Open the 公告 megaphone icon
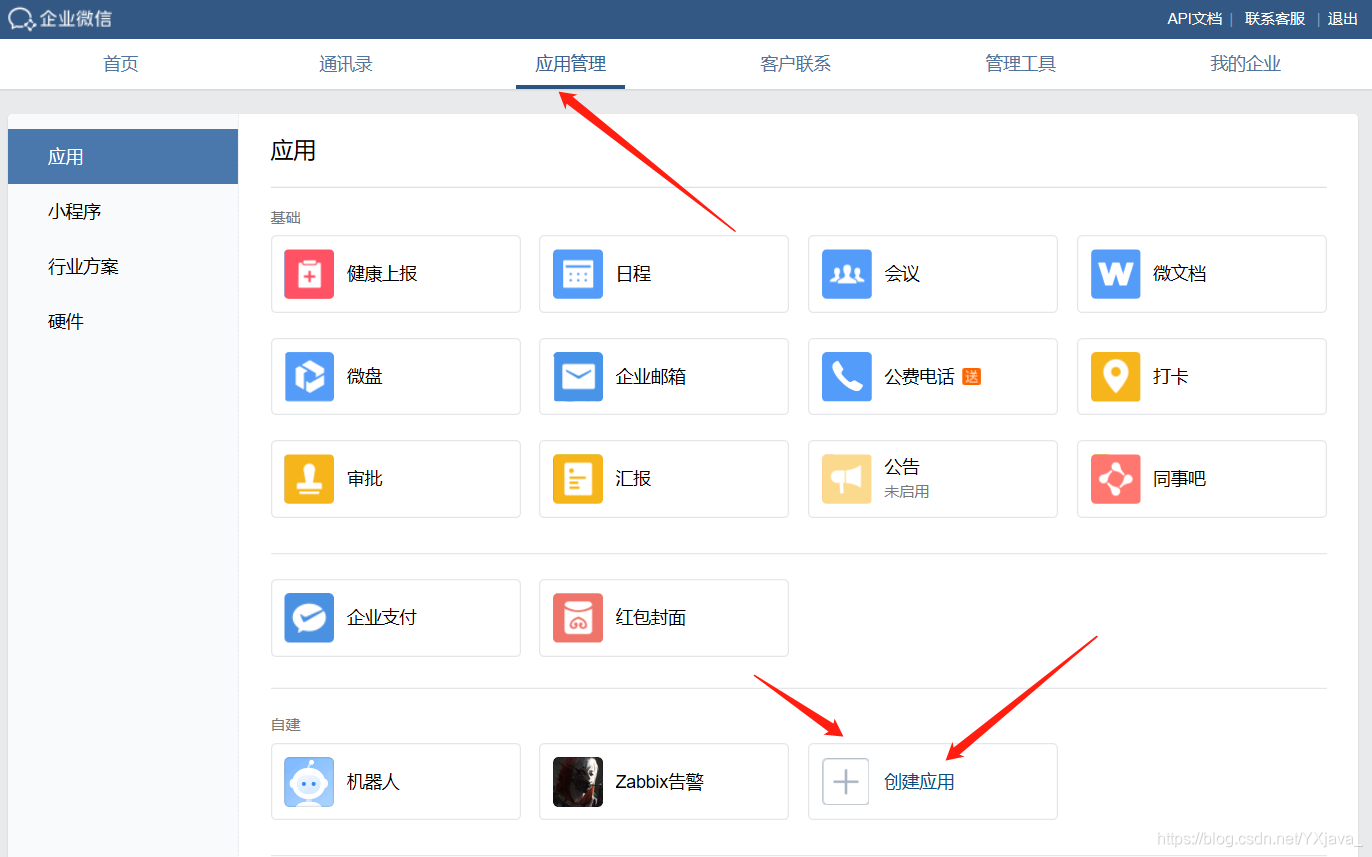The width and height of the screenshot is (1372, 857). coord(847,479)
